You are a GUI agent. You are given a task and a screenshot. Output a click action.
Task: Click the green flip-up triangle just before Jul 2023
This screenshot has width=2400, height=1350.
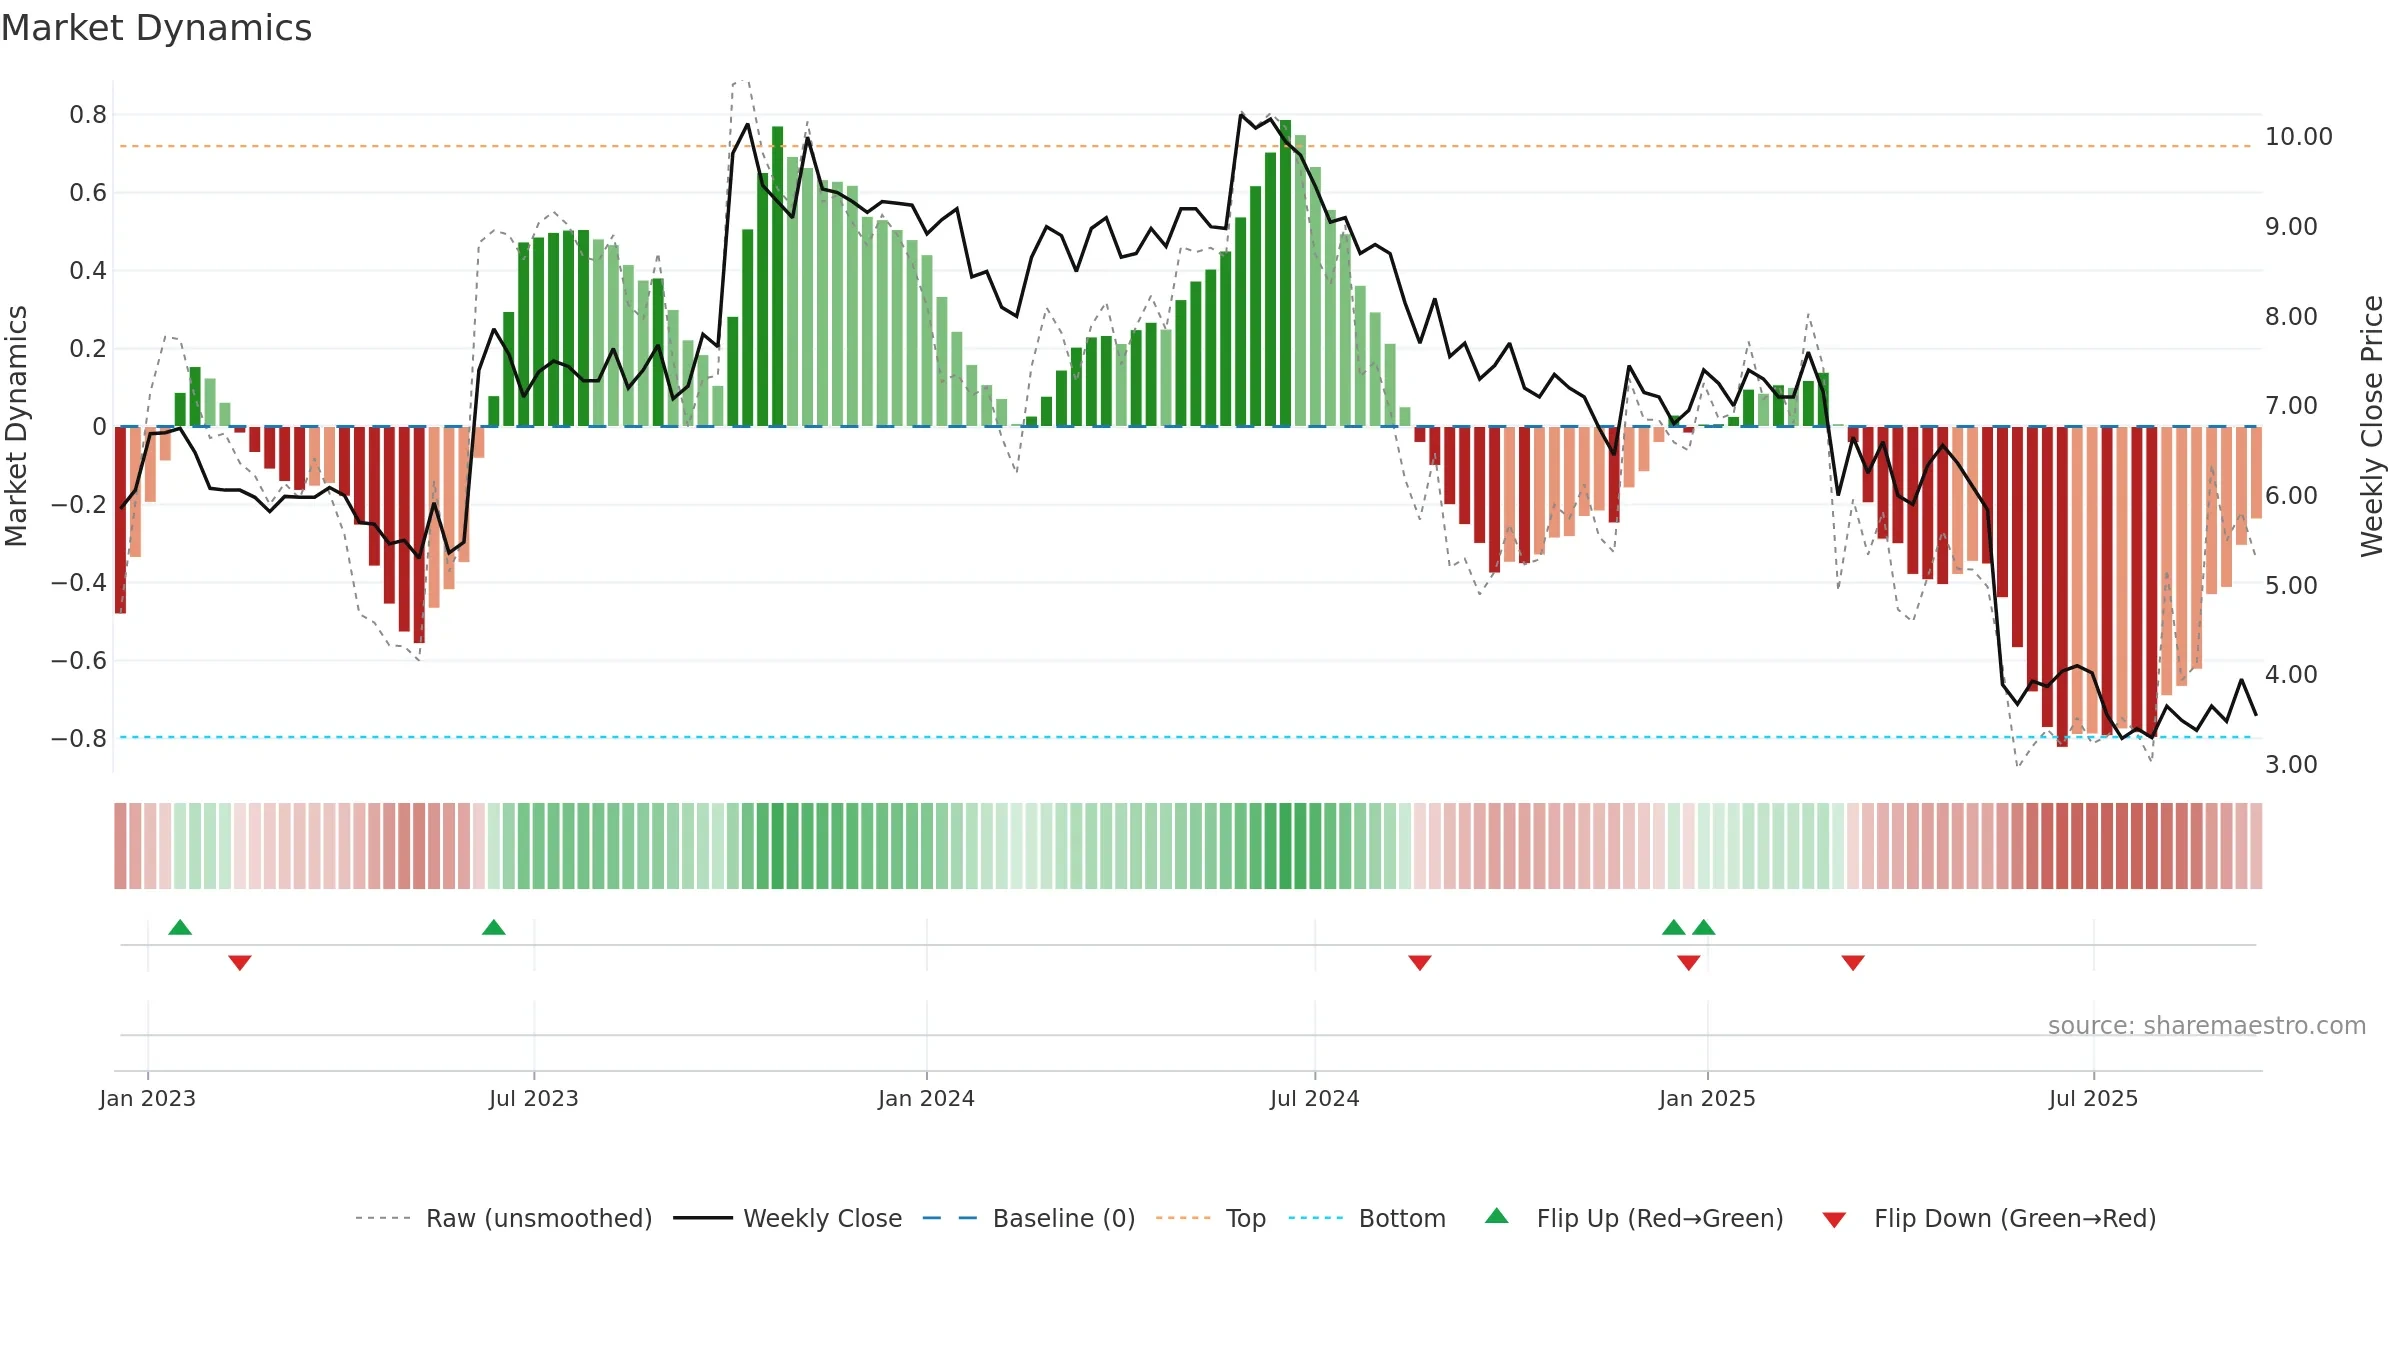tap(494, 927)
